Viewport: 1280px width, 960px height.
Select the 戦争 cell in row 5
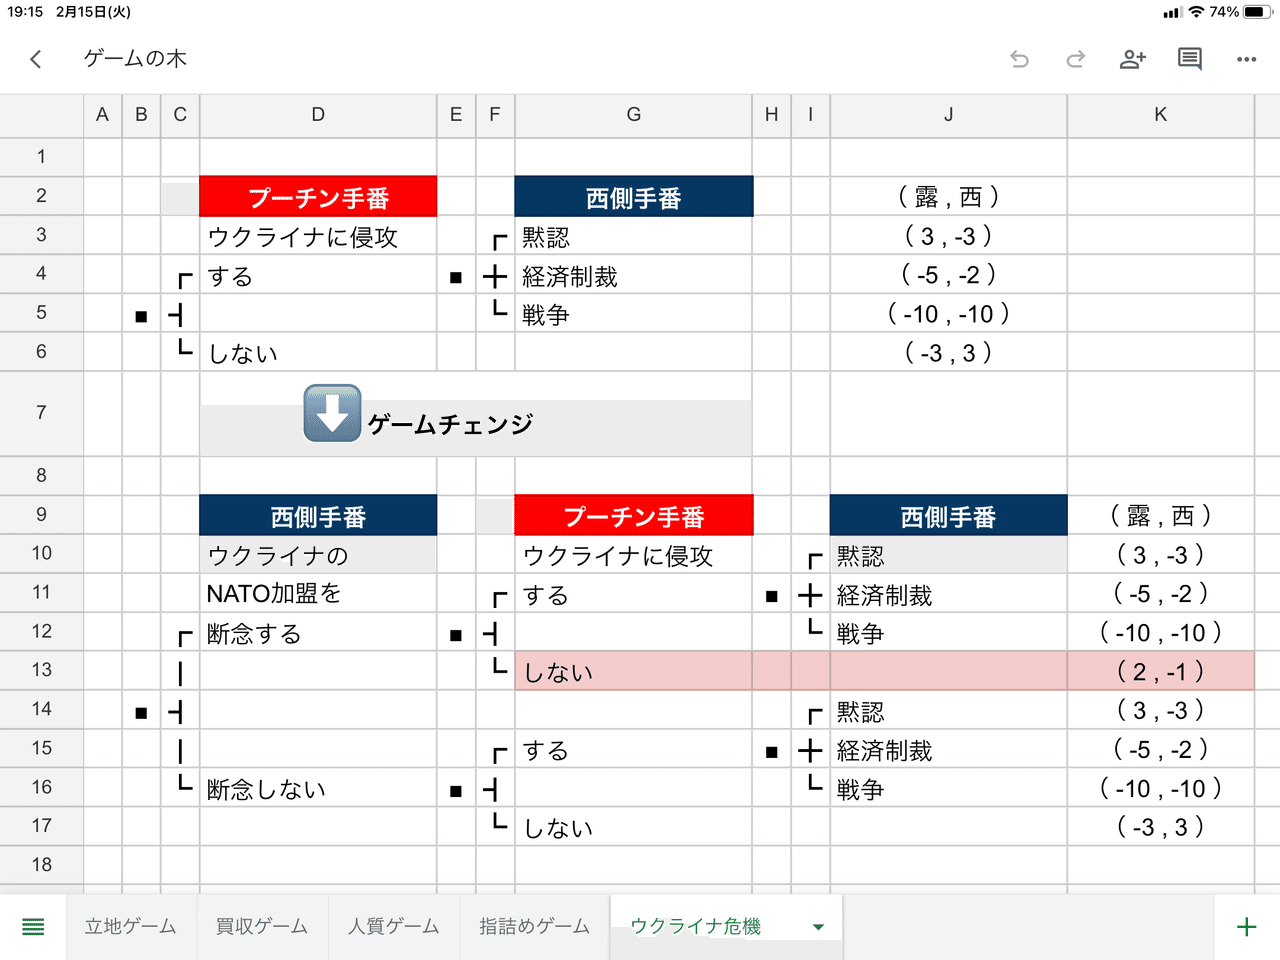tap(634, 314)
